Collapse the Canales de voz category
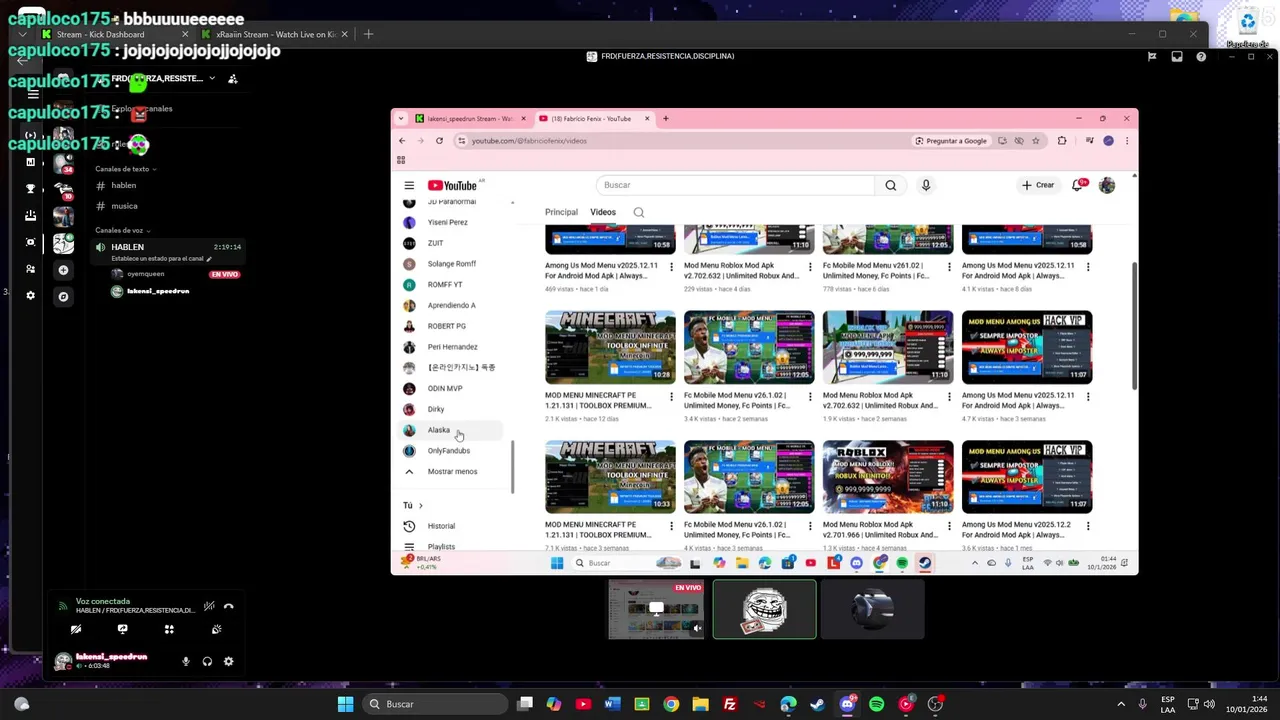1280x720 pixels. click(x=122, y=231)
